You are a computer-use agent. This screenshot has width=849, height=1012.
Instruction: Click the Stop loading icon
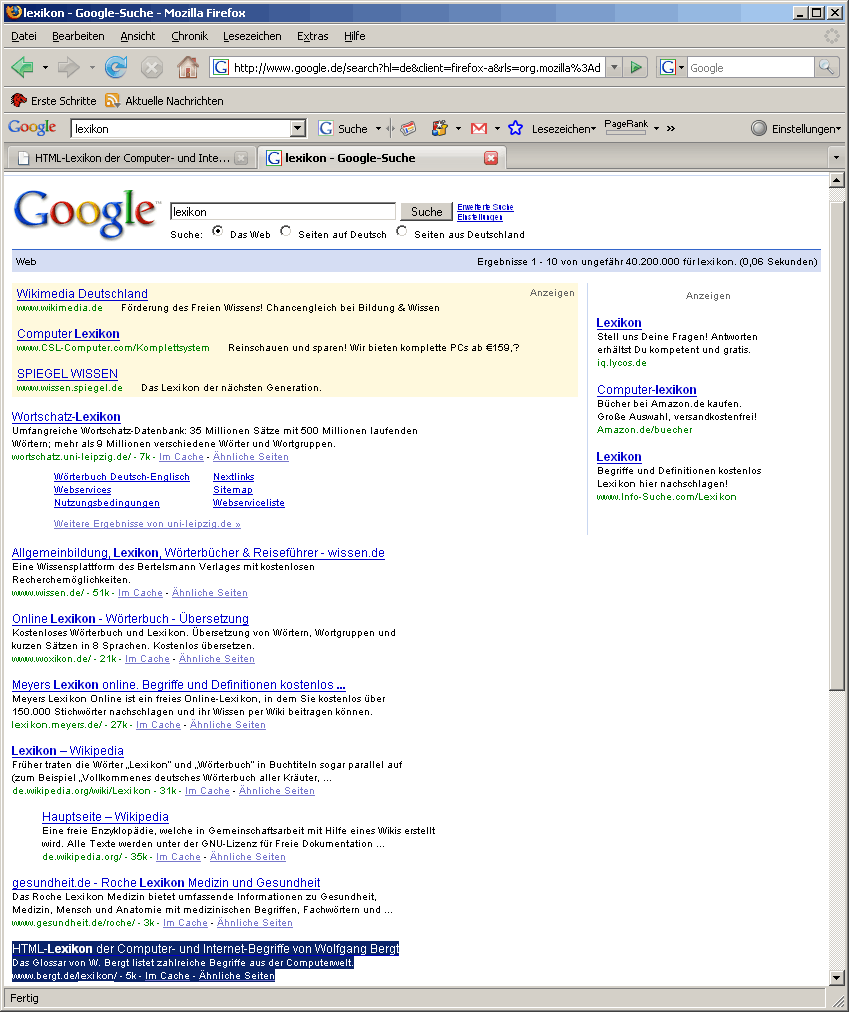[152, 67]
